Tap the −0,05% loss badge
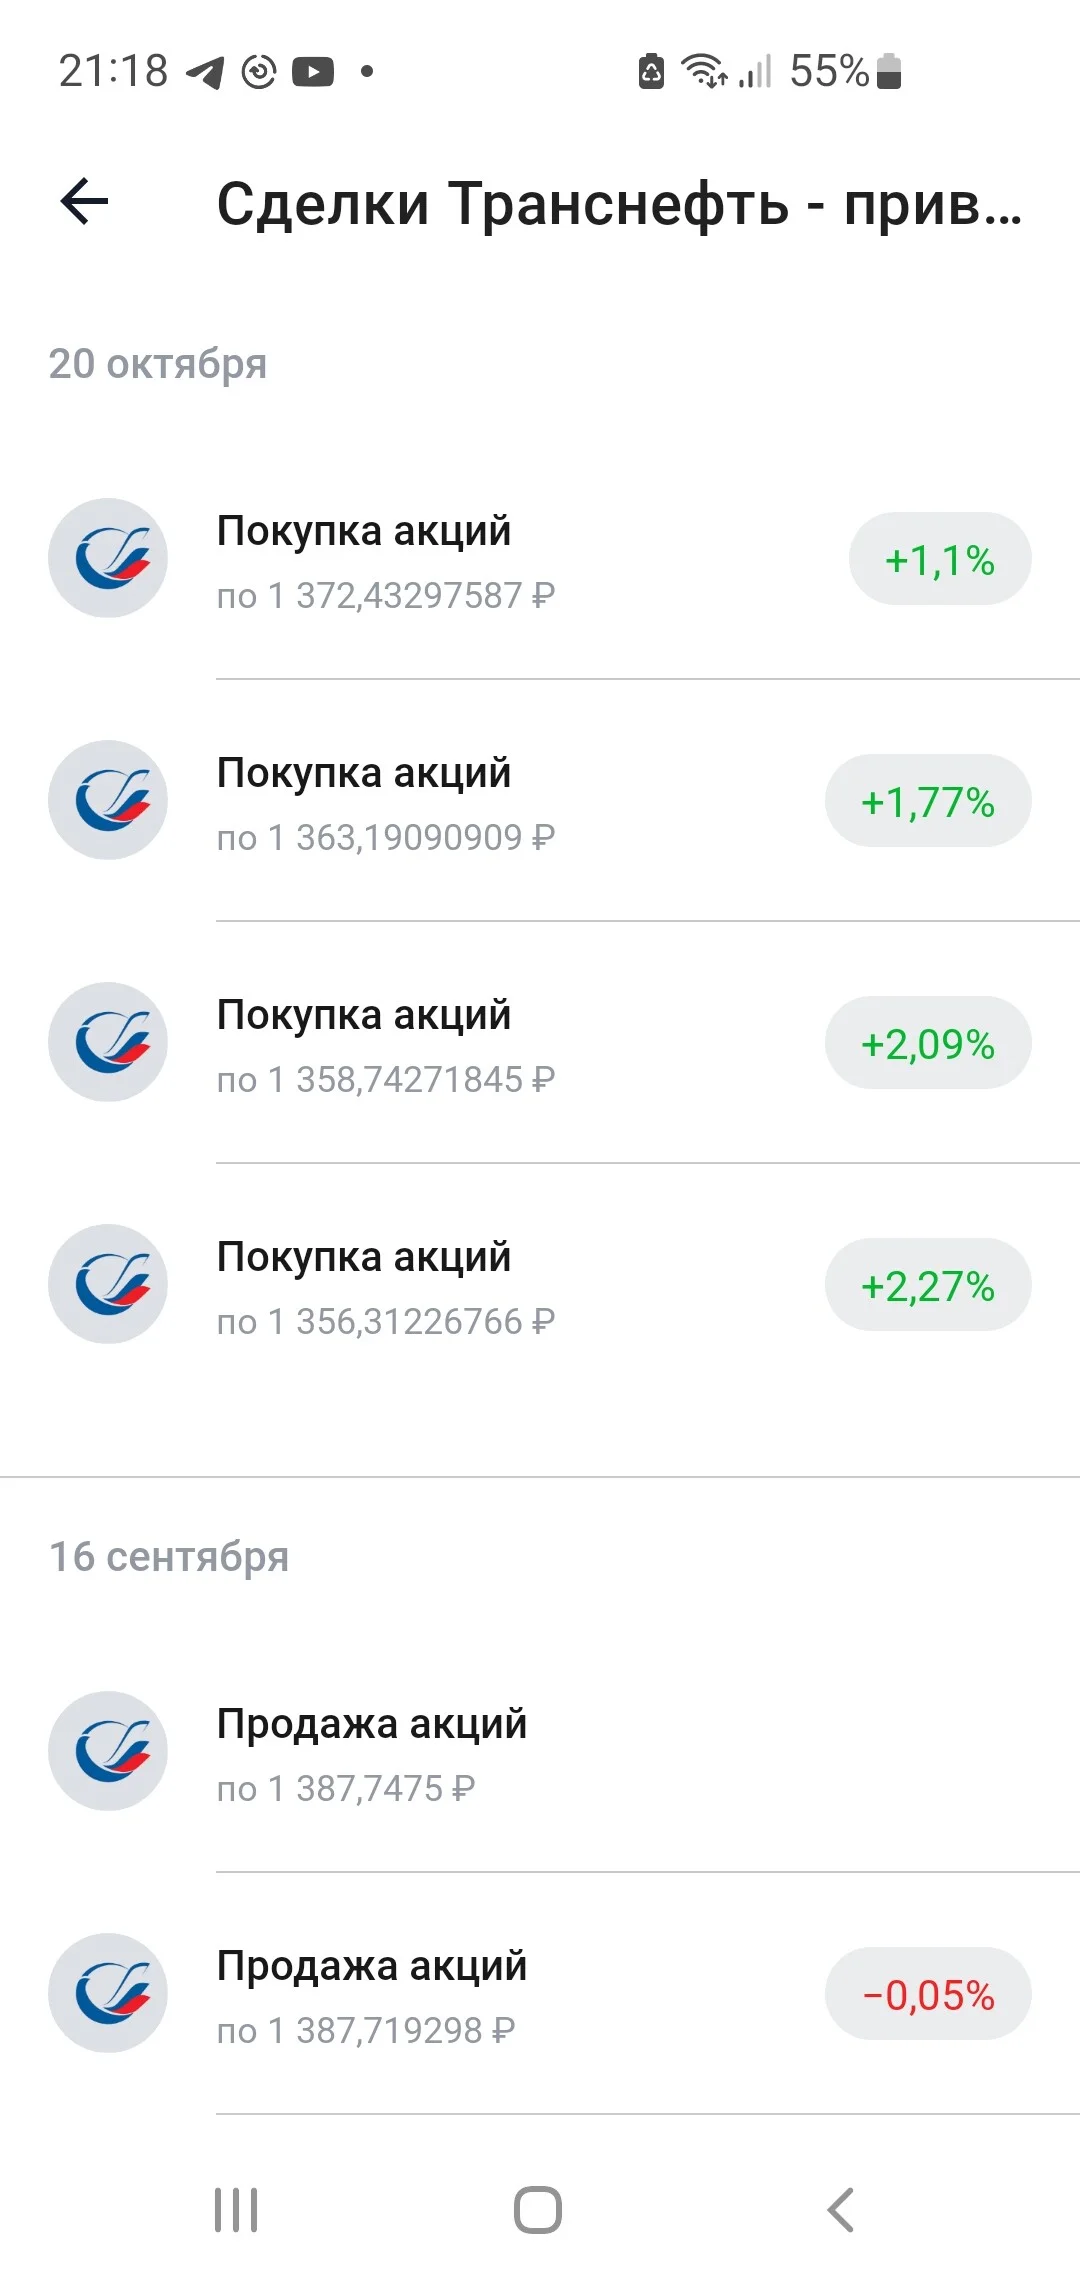Image resolution: width=1080 pixels, height=2280 pixels. tap(928, 1994)
